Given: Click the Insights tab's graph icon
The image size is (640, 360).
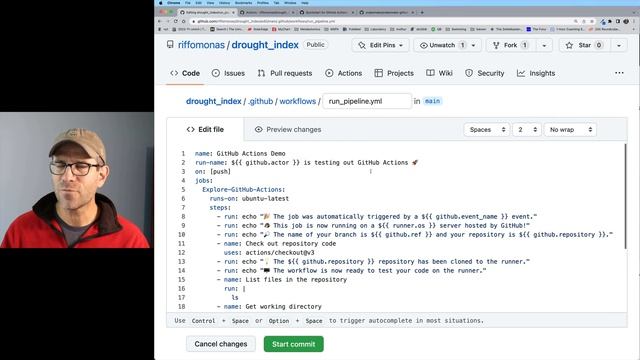Looking at the screenshot, I should coord(521,73).
